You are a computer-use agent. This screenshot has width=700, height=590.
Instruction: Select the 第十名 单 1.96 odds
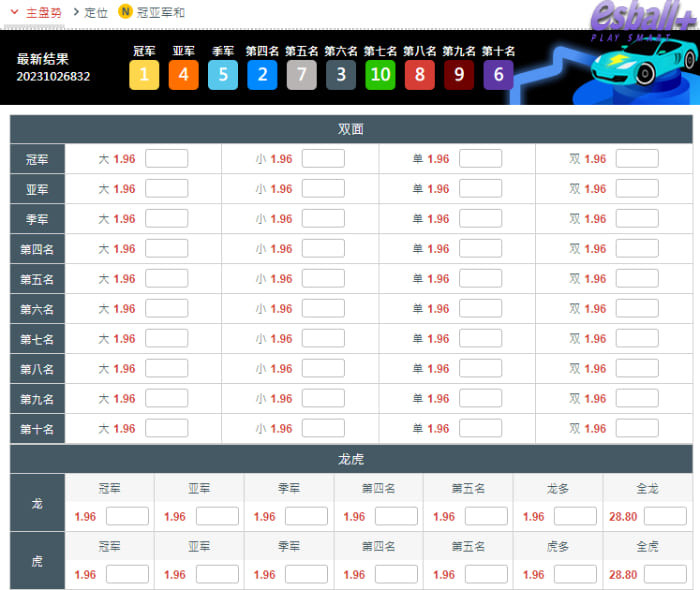[x=438, y=429]
